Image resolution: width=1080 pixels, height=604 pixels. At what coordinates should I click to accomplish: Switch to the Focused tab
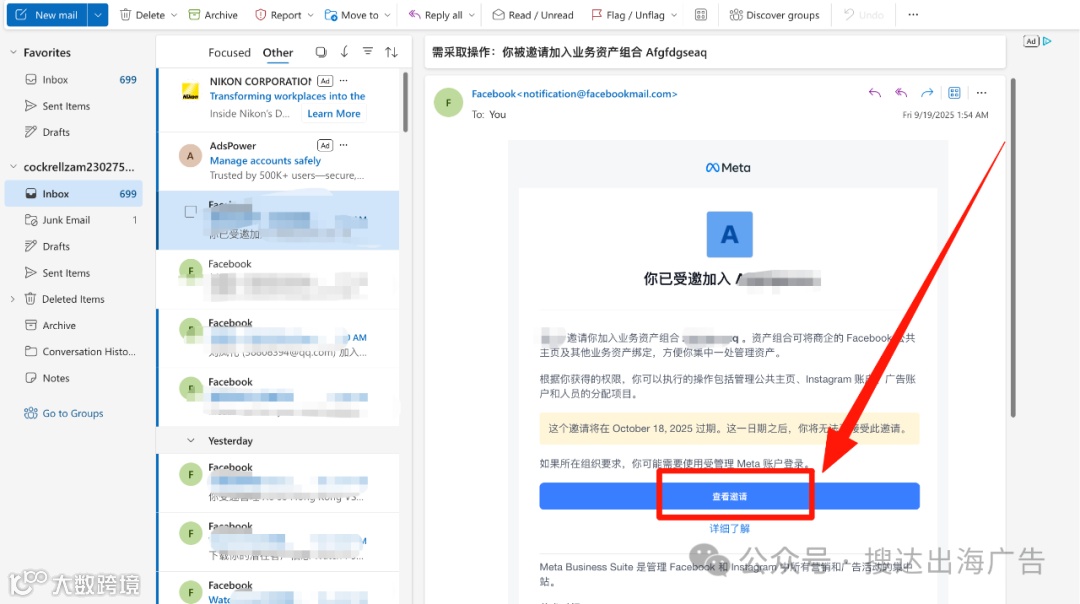coord(229,52)
